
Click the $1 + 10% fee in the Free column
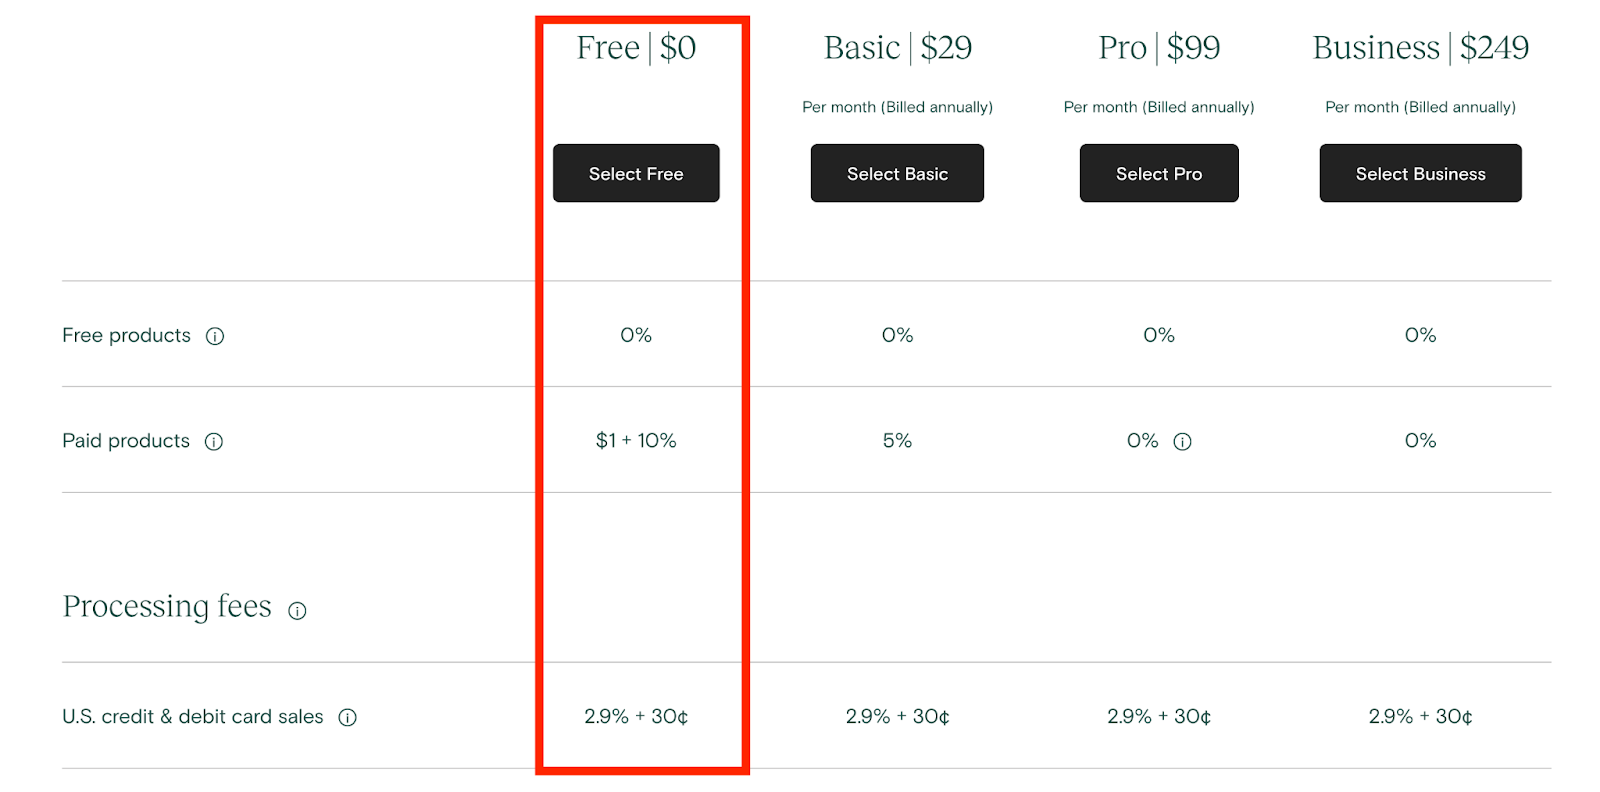(x=636, y=441)
